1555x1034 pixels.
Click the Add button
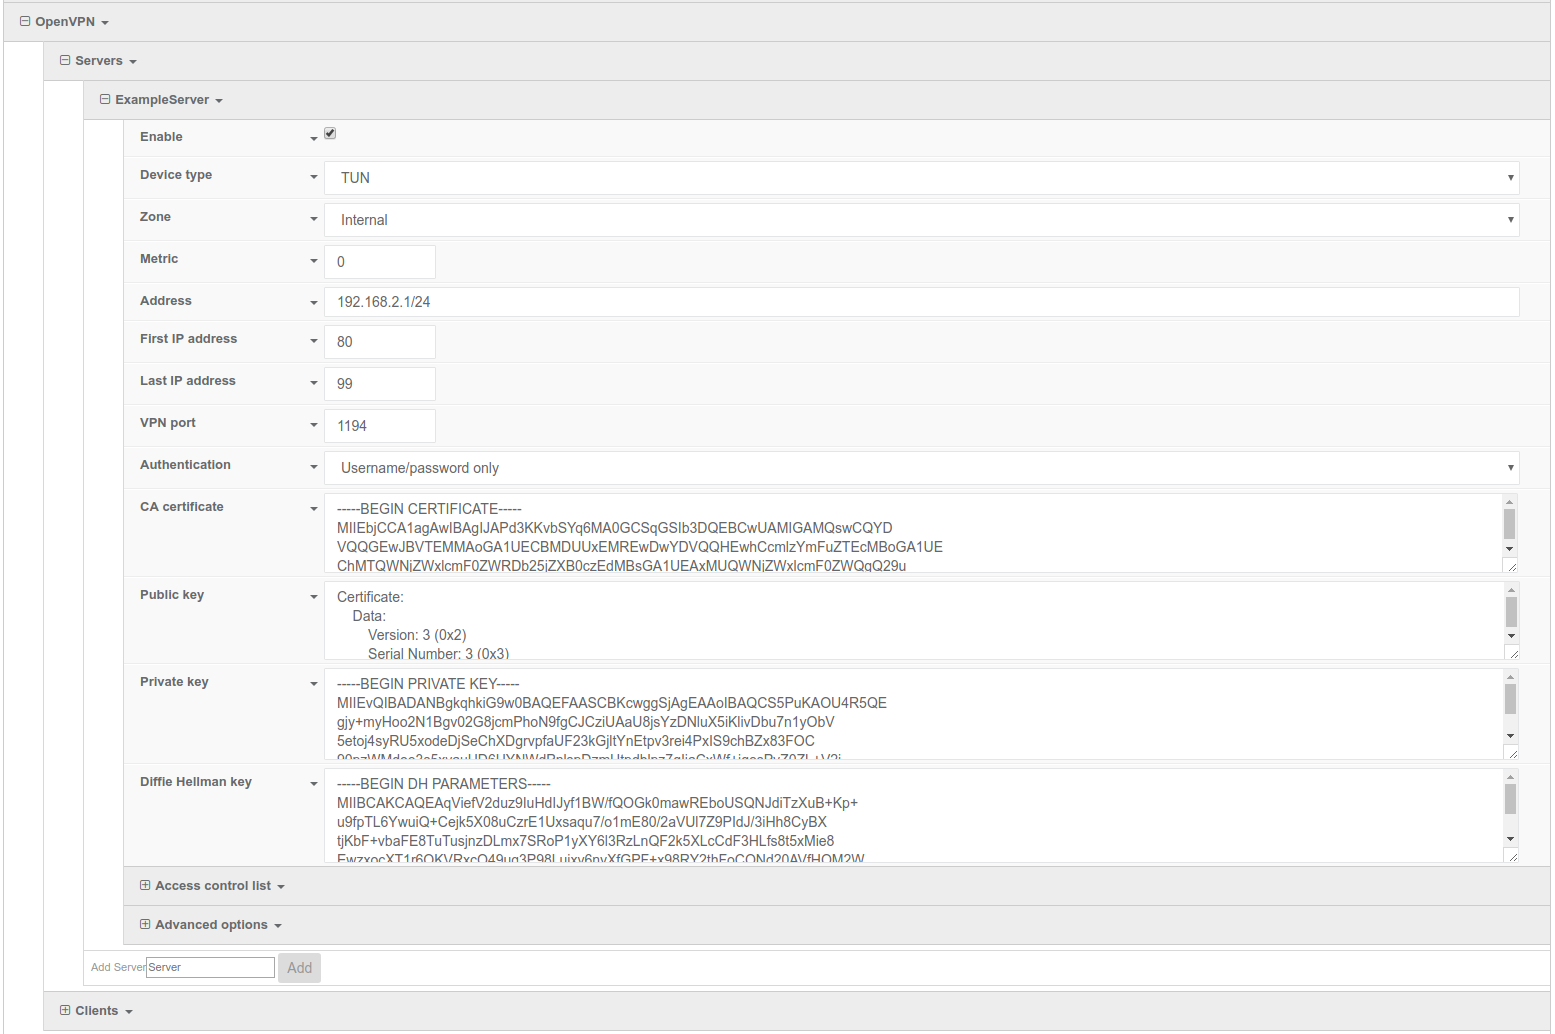[299, 967]
